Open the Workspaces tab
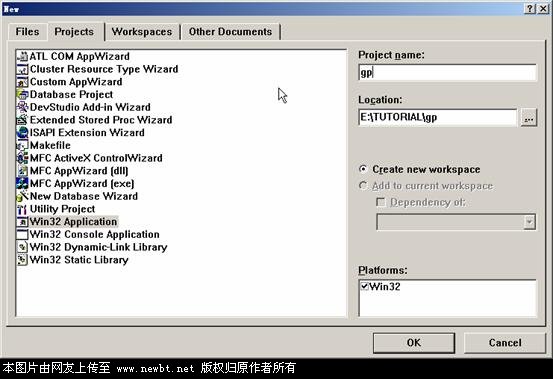 [142, 32]
